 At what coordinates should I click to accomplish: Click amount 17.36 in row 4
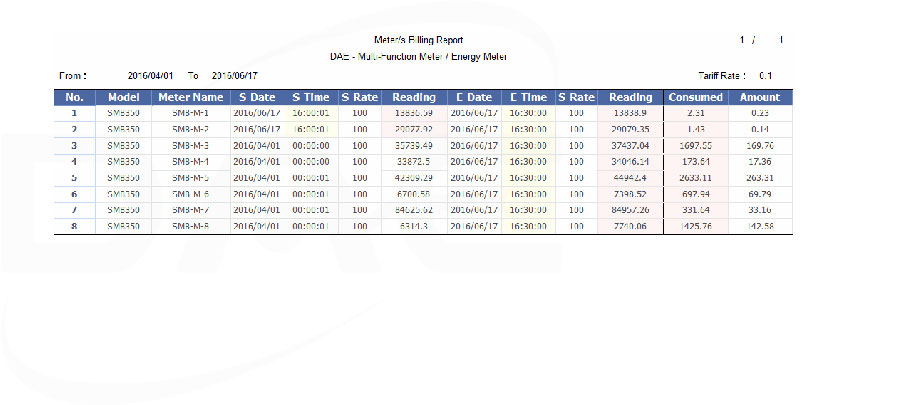click(760, 162)
